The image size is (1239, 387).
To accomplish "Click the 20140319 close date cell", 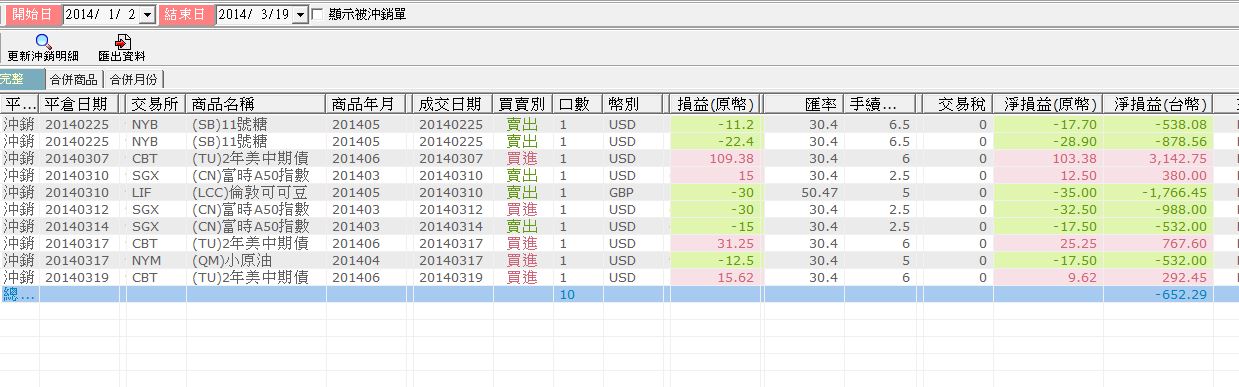I will click(80, 277).
